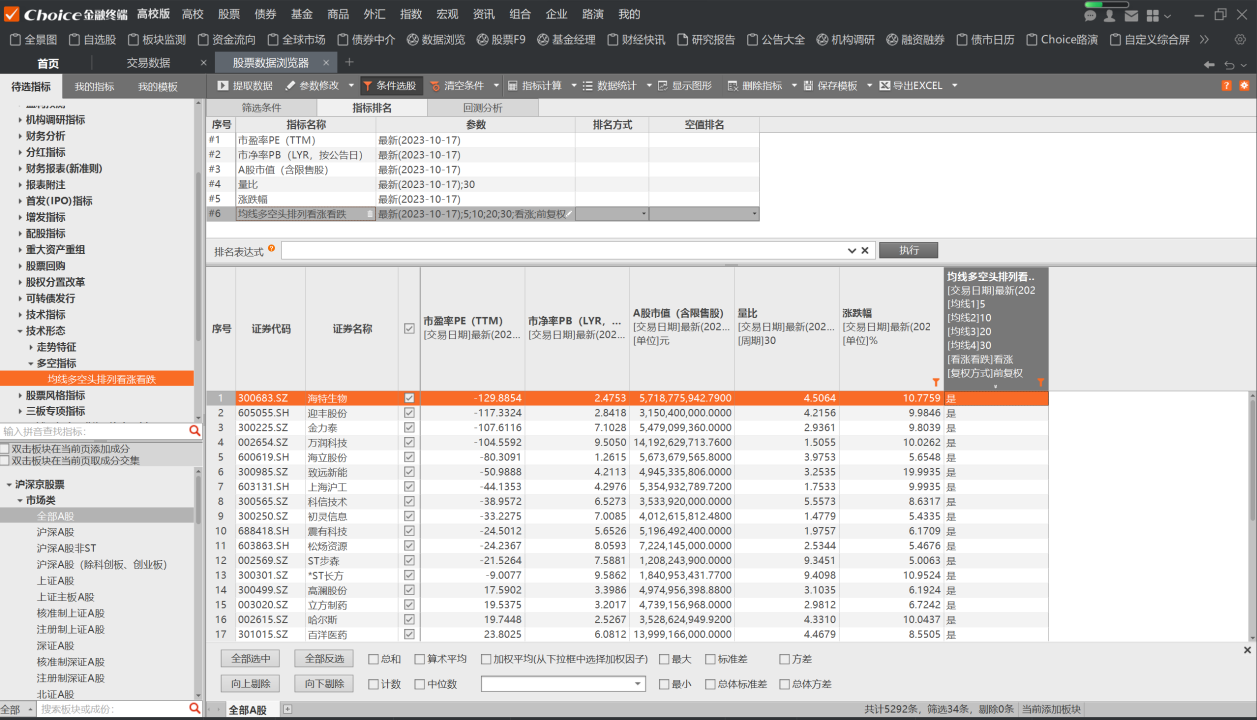This screenshot has width=1257, height=720.
Task: Click the 执行 button
Action: pyautogui.click(x=908, y=250)
